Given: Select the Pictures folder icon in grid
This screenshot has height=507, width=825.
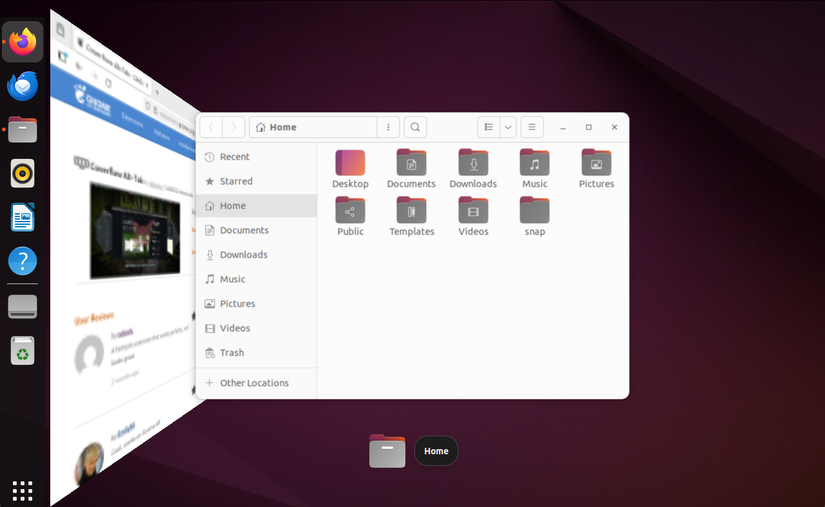Looking at the screenshot, I should (596, 163).
